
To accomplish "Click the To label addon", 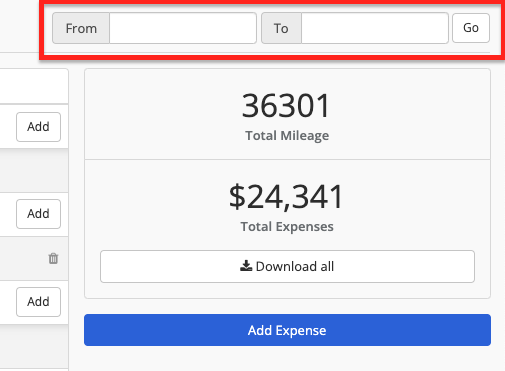I will pos(281,28).
